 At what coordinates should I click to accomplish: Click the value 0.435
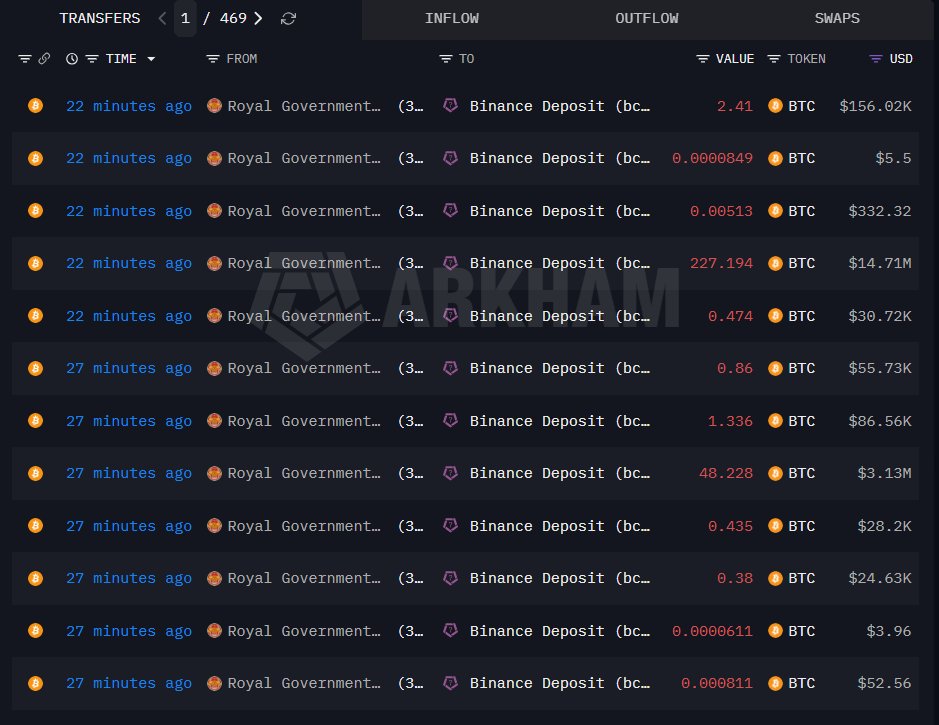(x=730, y=526)
